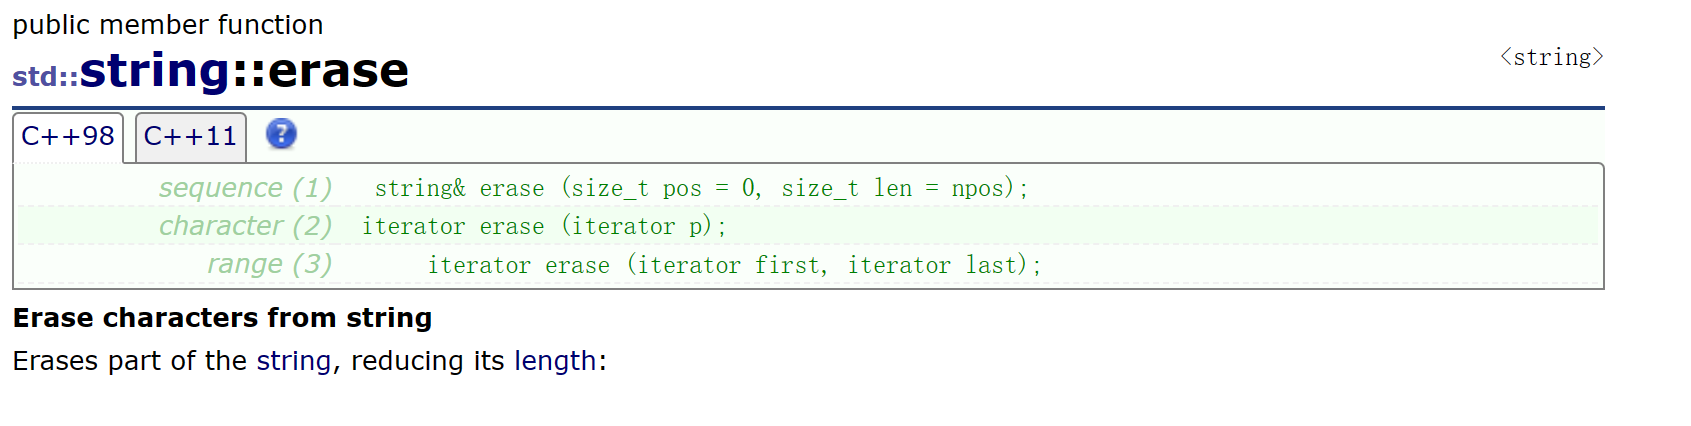Click the size_t len = npos parameter text
This screenshot has height=426, width=1691.
[x=897, y=188]
